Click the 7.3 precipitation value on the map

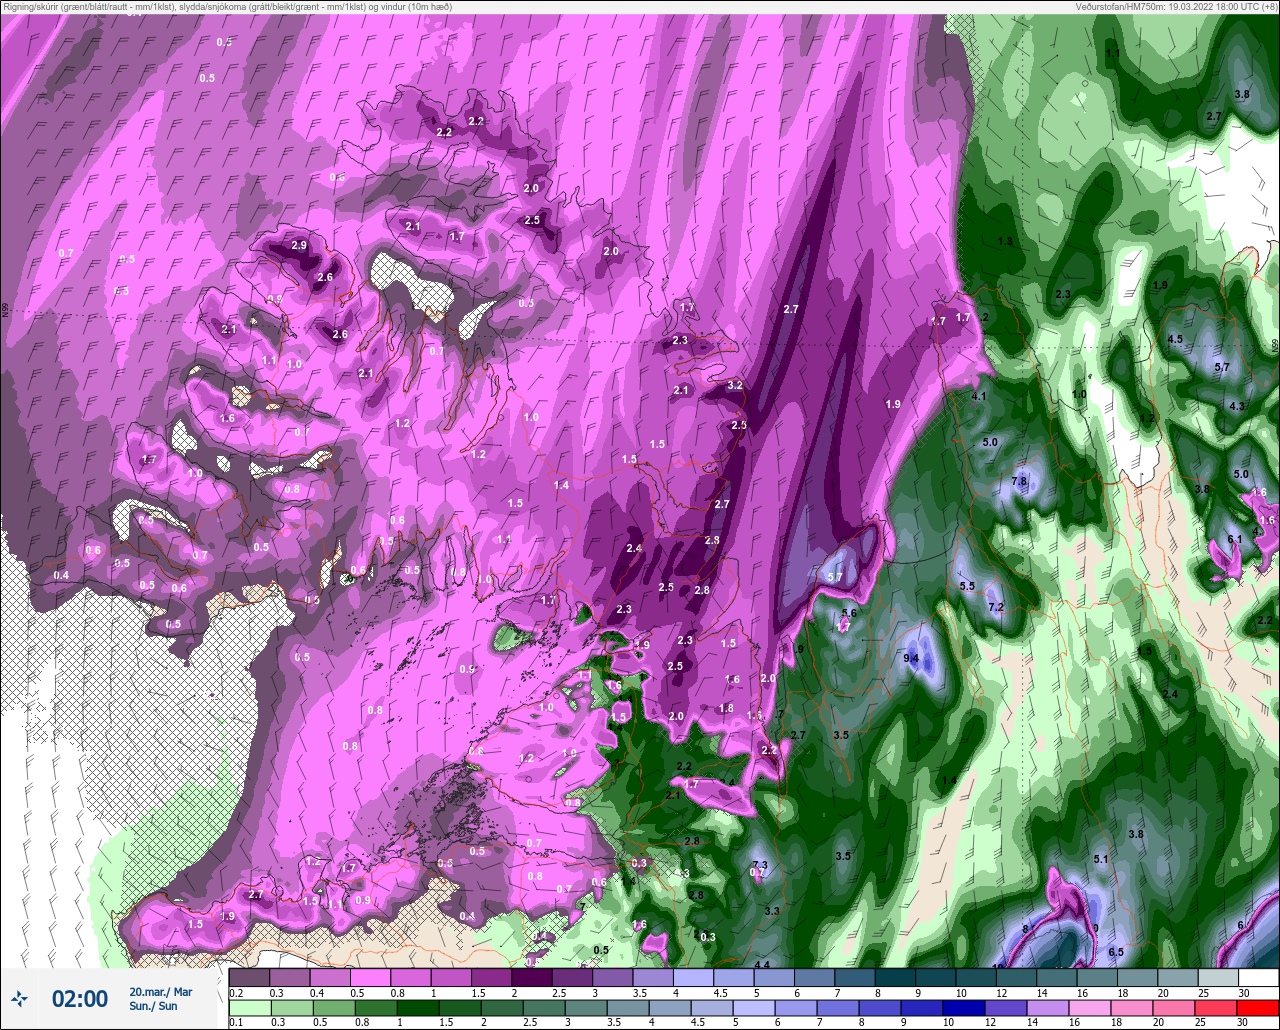[x=759, y=865]
